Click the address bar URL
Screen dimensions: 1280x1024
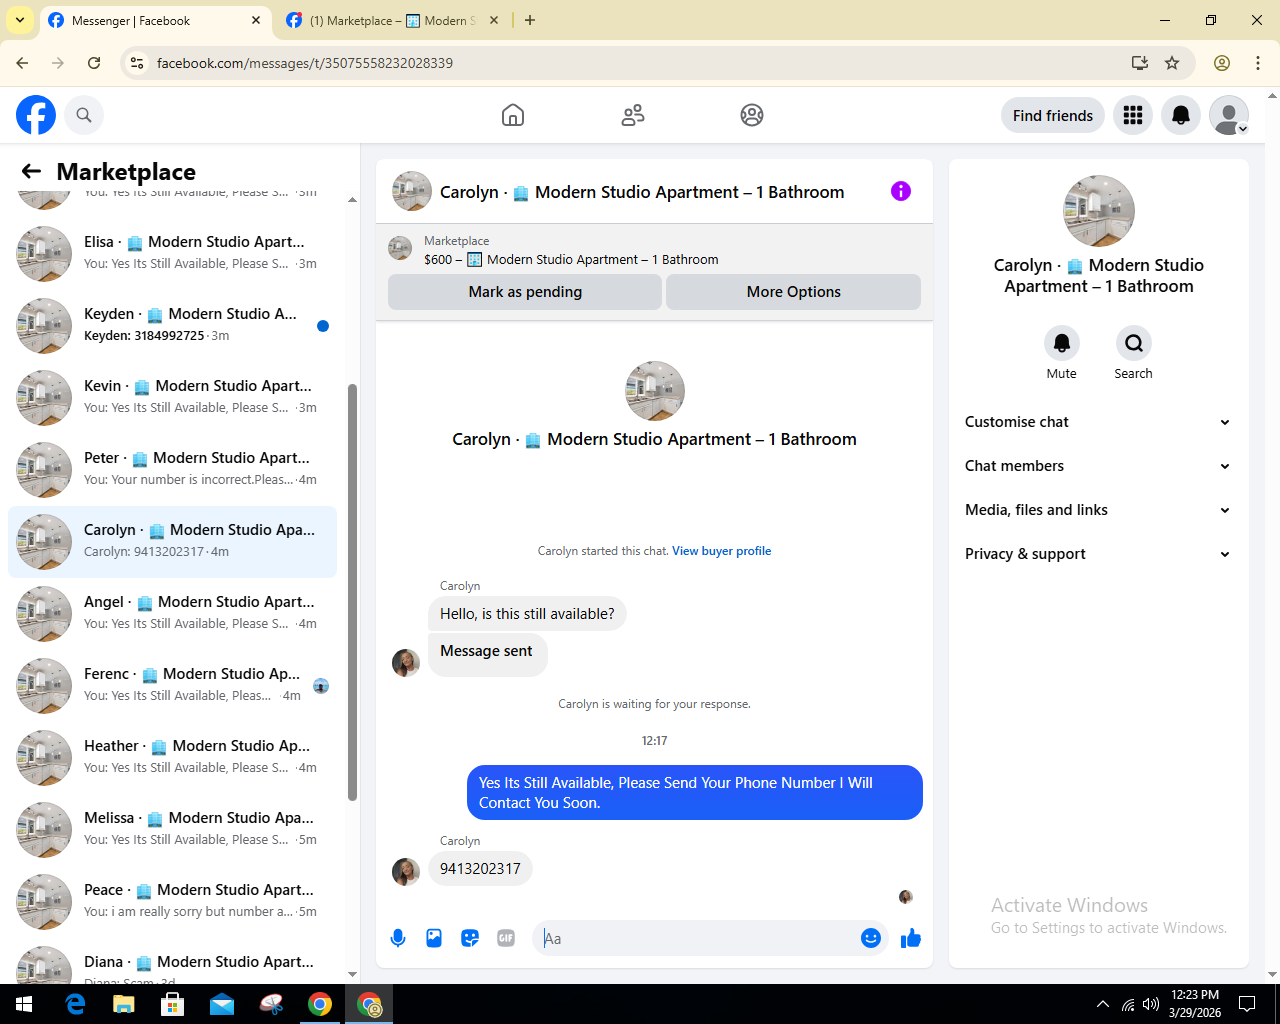(305, 63)
